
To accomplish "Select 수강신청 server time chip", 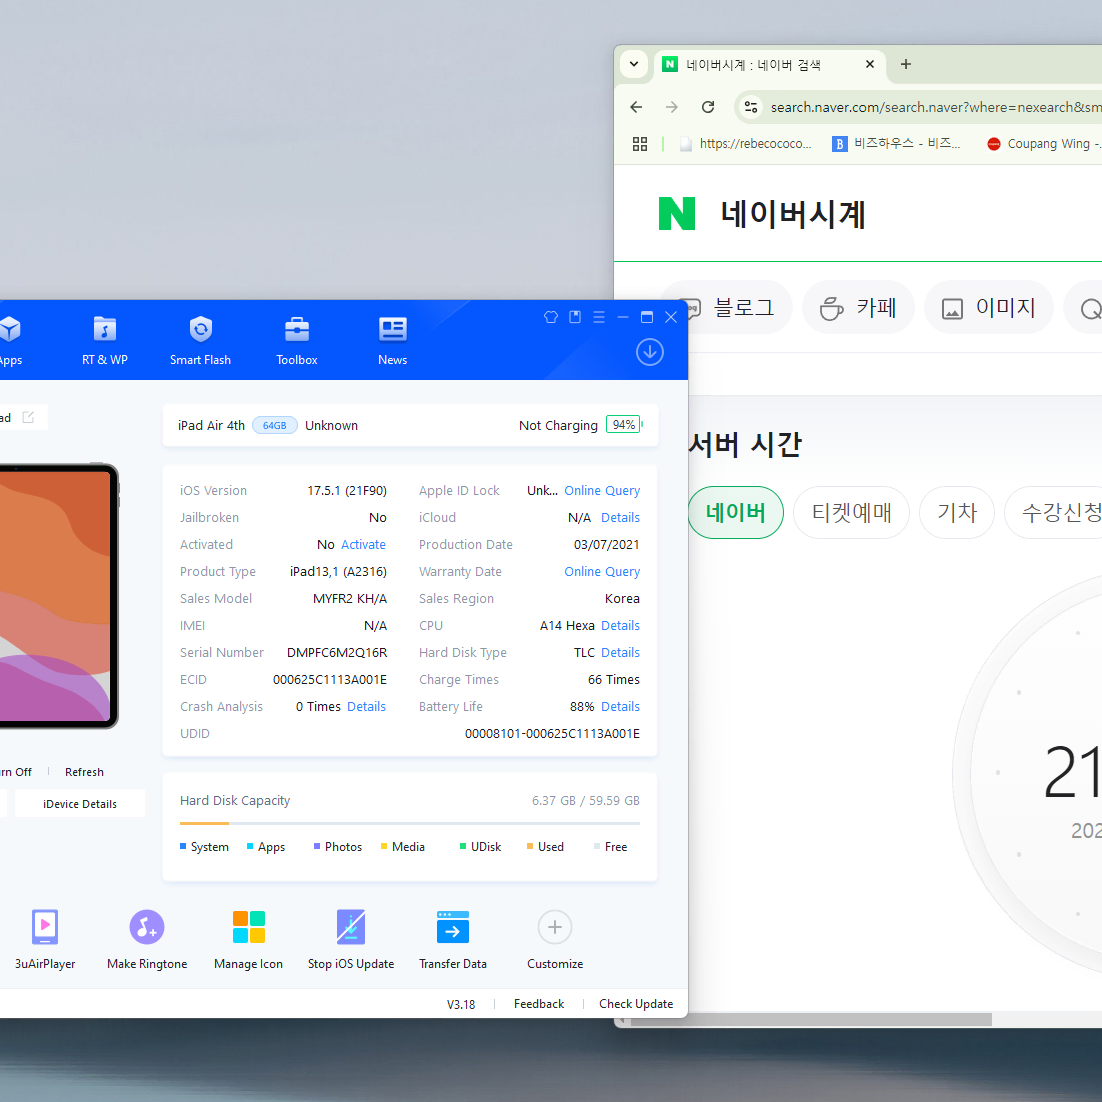I will (1054, 512).
